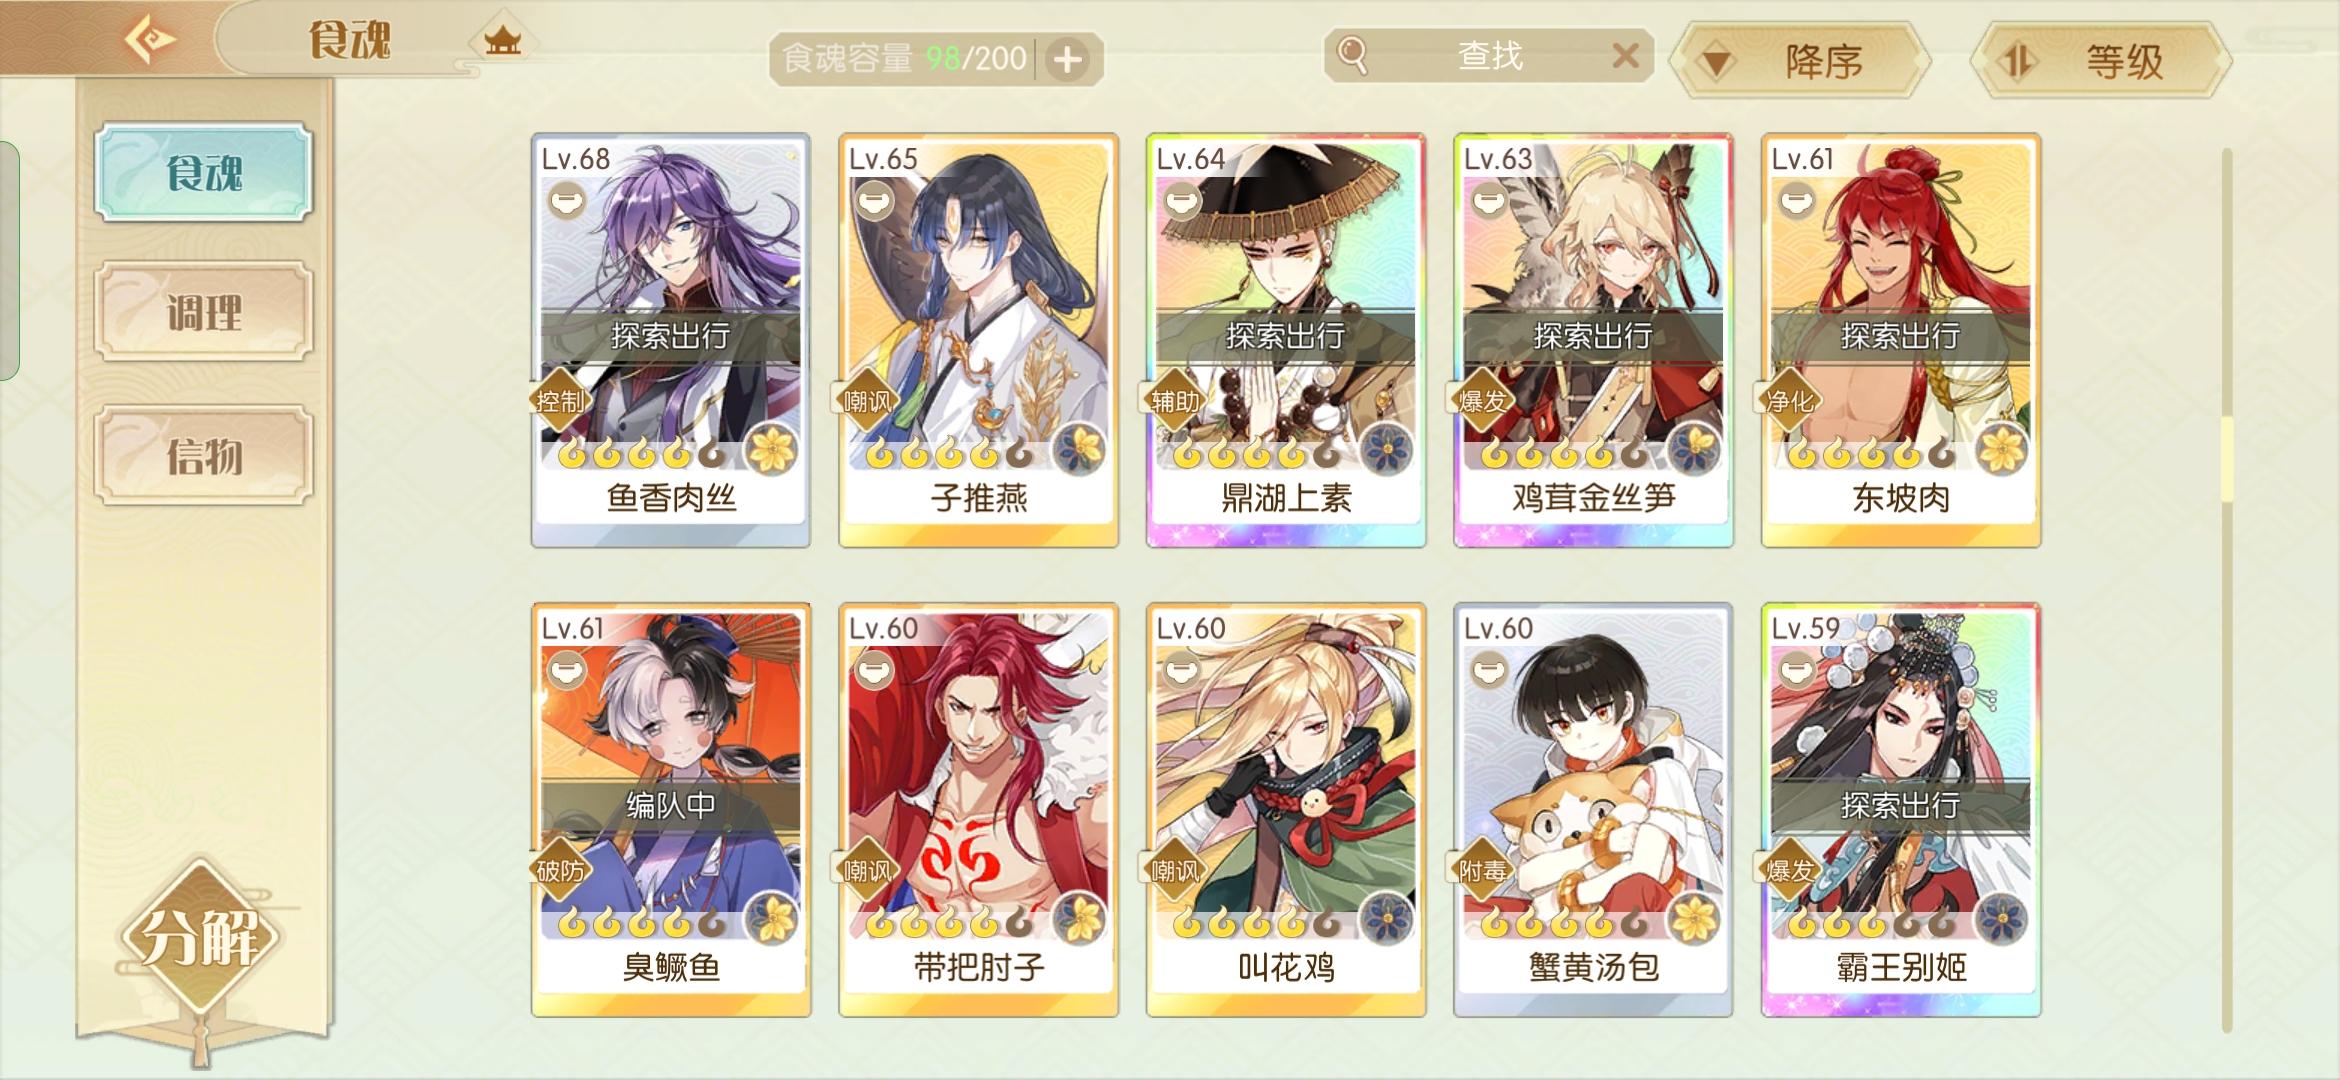Click the bowl icon on 子推燕 card
Viewport: 2340px width, 1080px height.
(874, 202)
